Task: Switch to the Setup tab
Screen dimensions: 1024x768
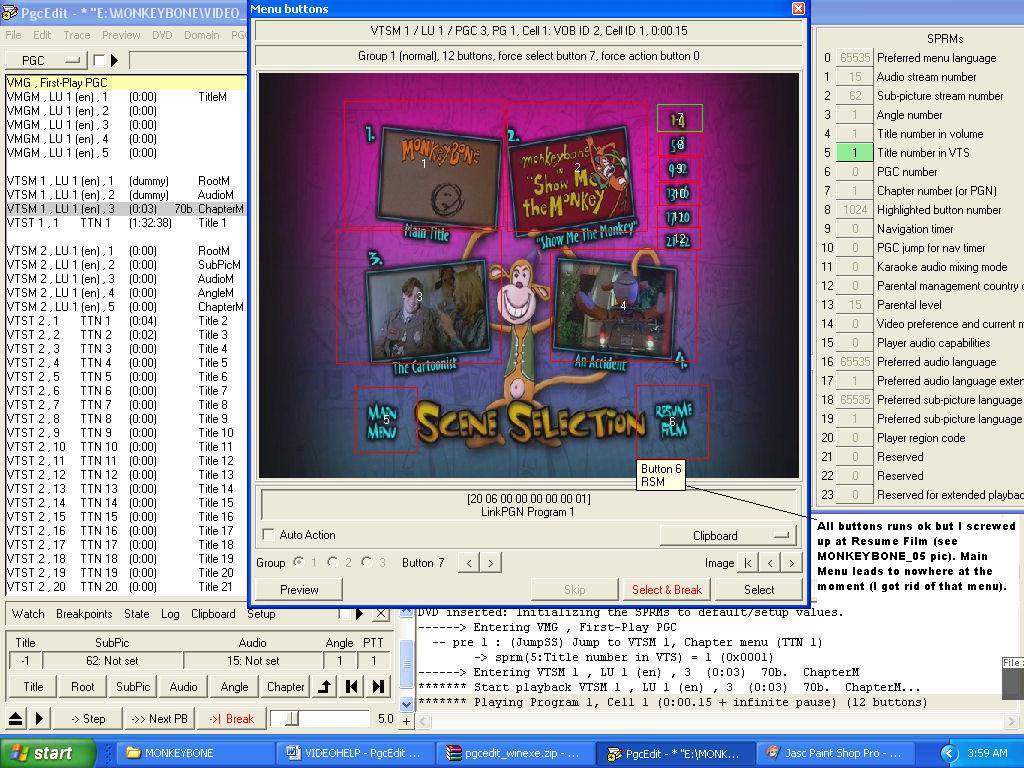Action: click(x=261, y=614)
